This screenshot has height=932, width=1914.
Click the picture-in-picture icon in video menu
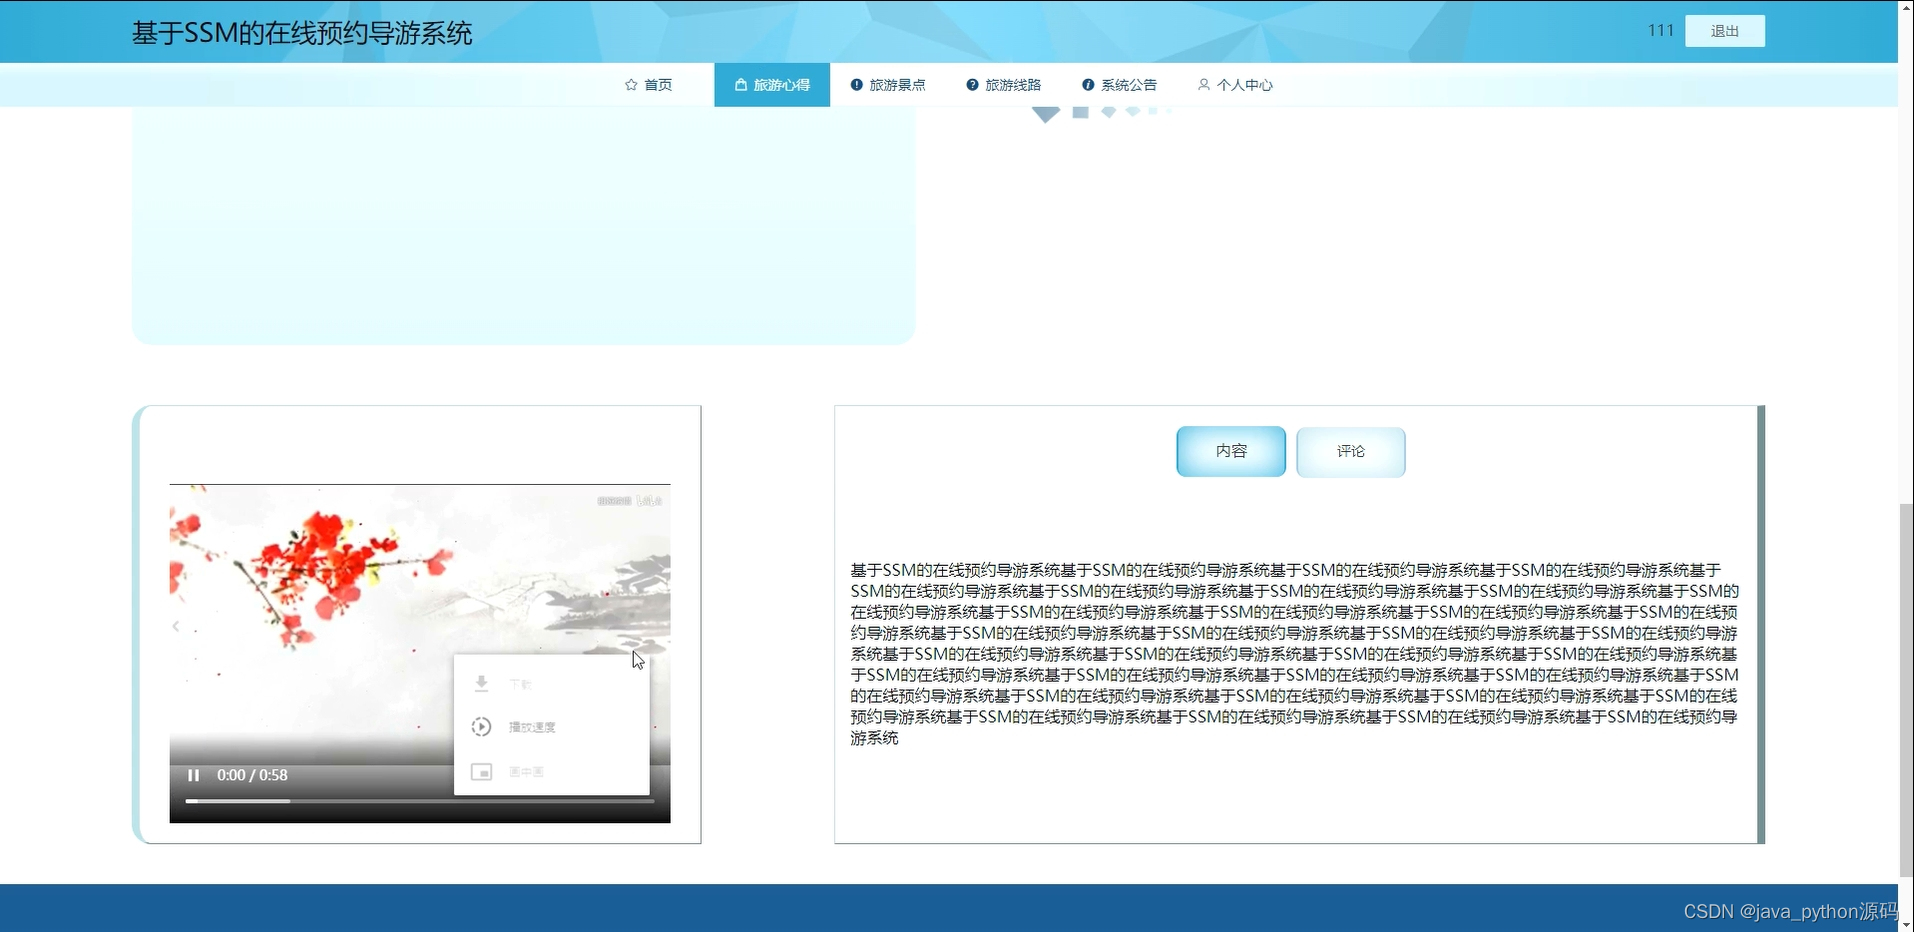coord(481,772)
